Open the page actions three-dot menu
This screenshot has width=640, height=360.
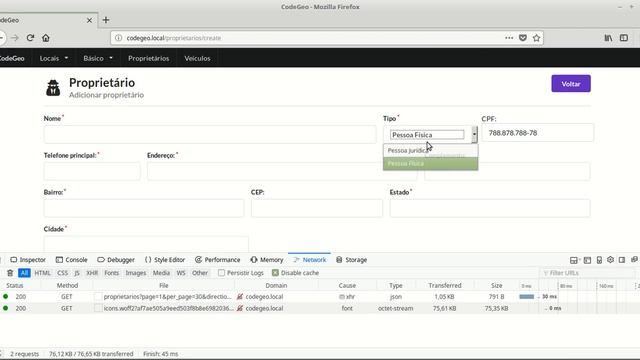[509, 38]
